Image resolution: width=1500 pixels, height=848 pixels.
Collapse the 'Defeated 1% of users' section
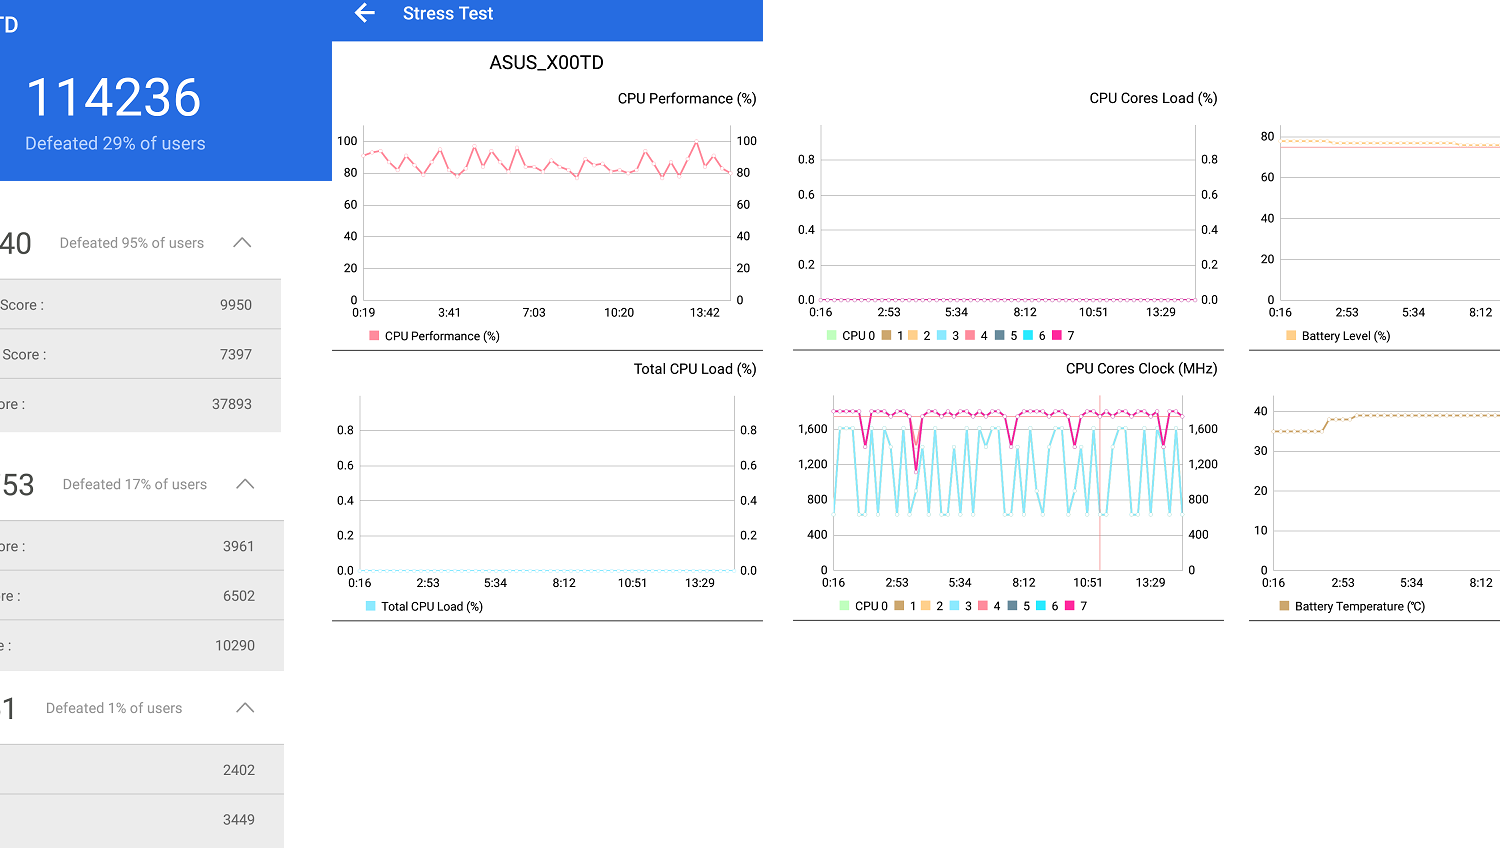[245, 708]
